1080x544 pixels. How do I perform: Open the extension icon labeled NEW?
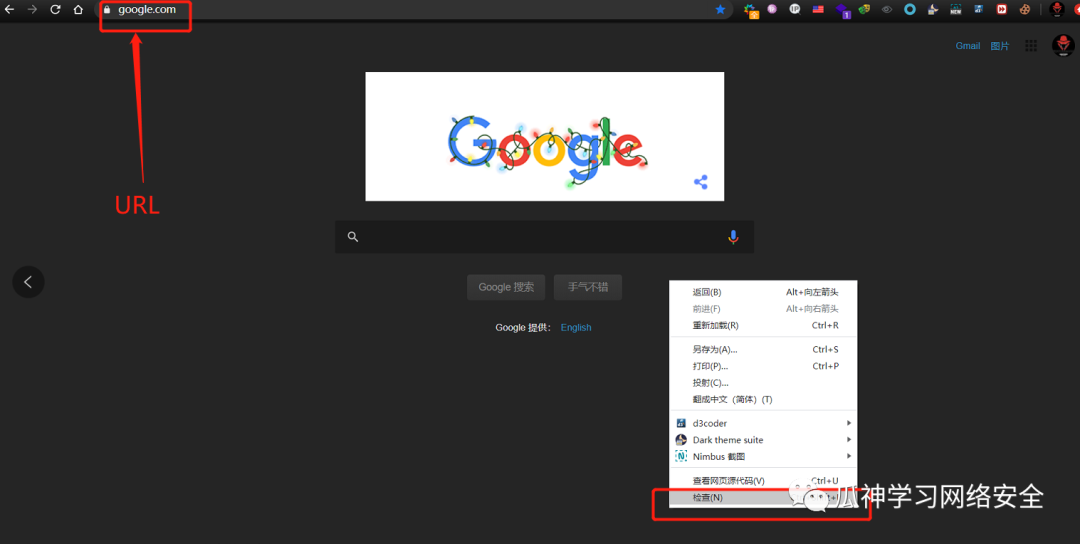[x=955, y=10]
